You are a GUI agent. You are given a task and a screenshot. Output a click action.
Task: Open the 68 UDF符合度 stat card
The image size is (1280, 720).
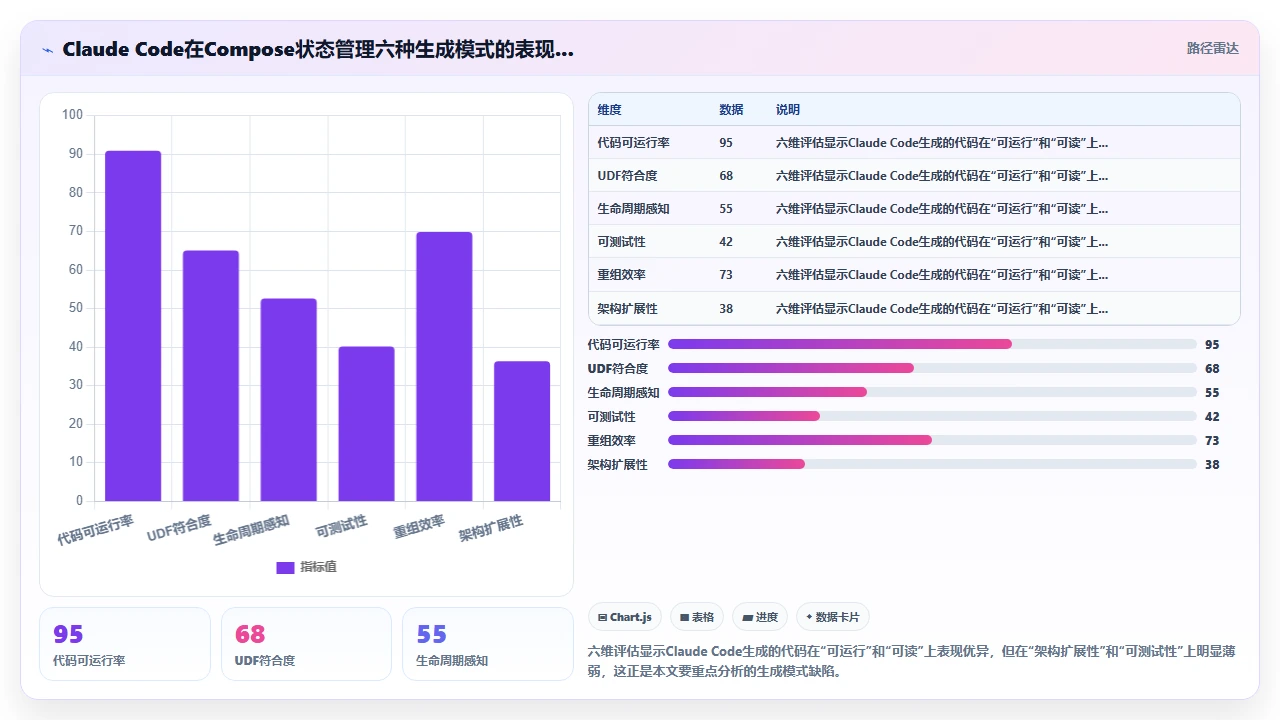click(x=306, y=644)
